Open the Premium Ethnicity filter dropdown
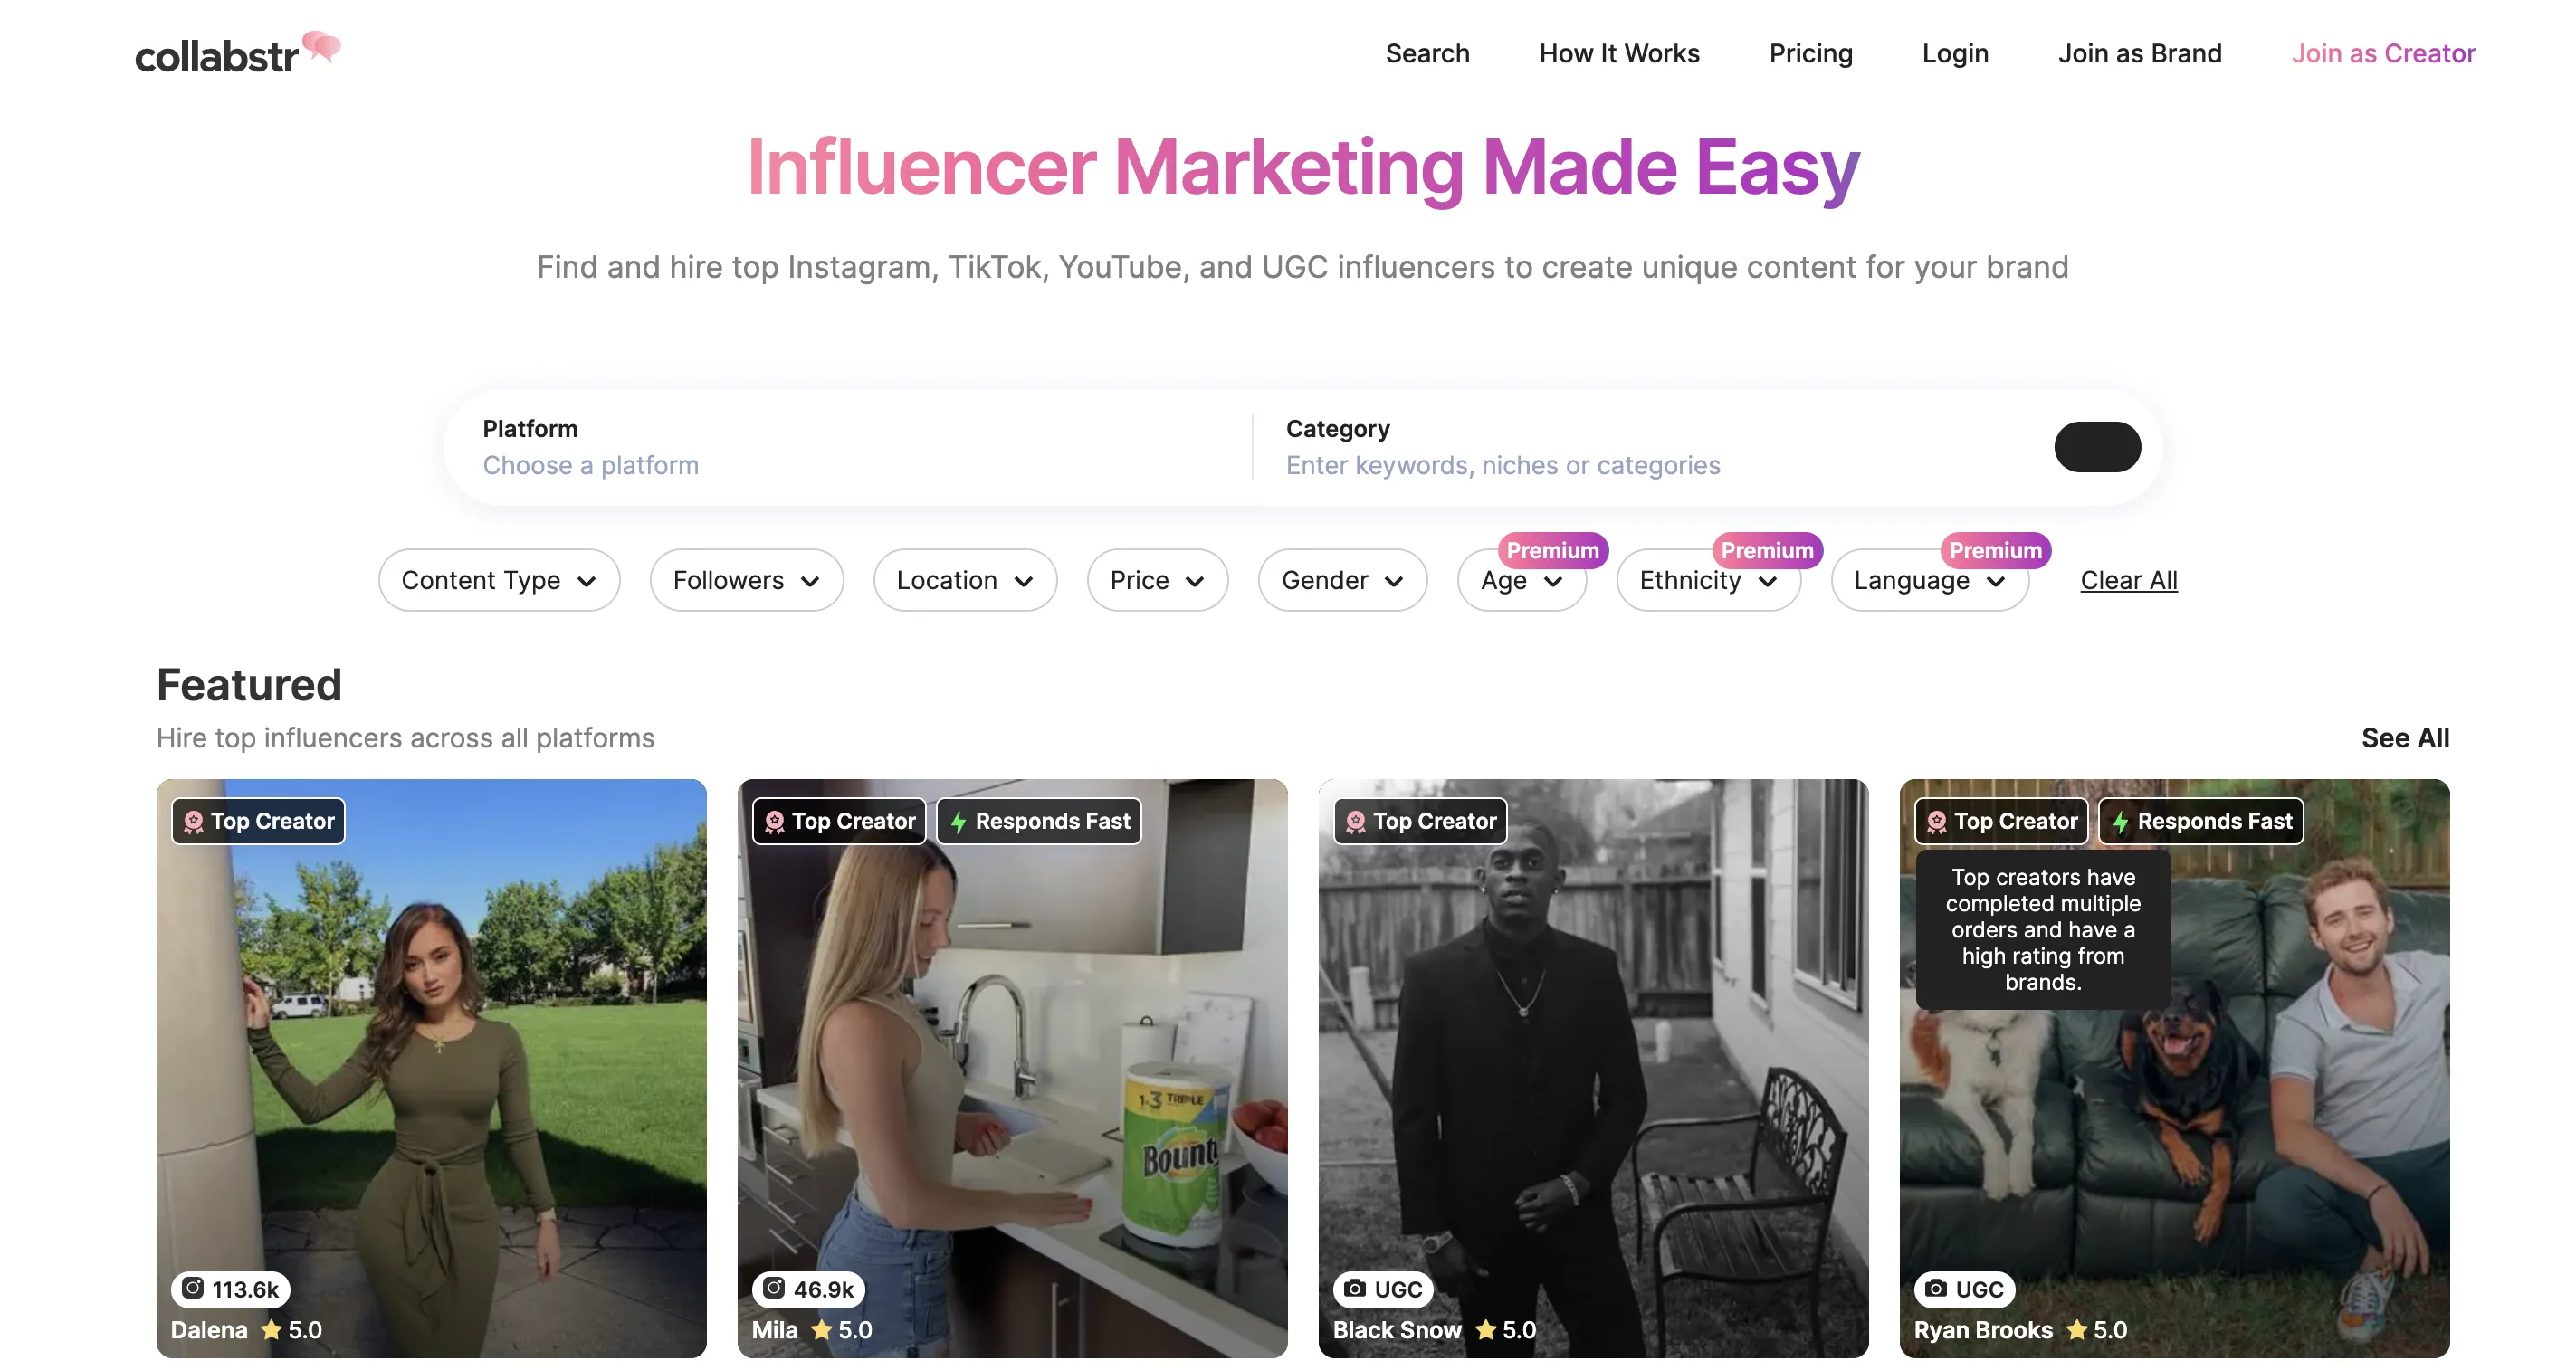This screenshot has height=1370, width=2576. click(1709, 580)
